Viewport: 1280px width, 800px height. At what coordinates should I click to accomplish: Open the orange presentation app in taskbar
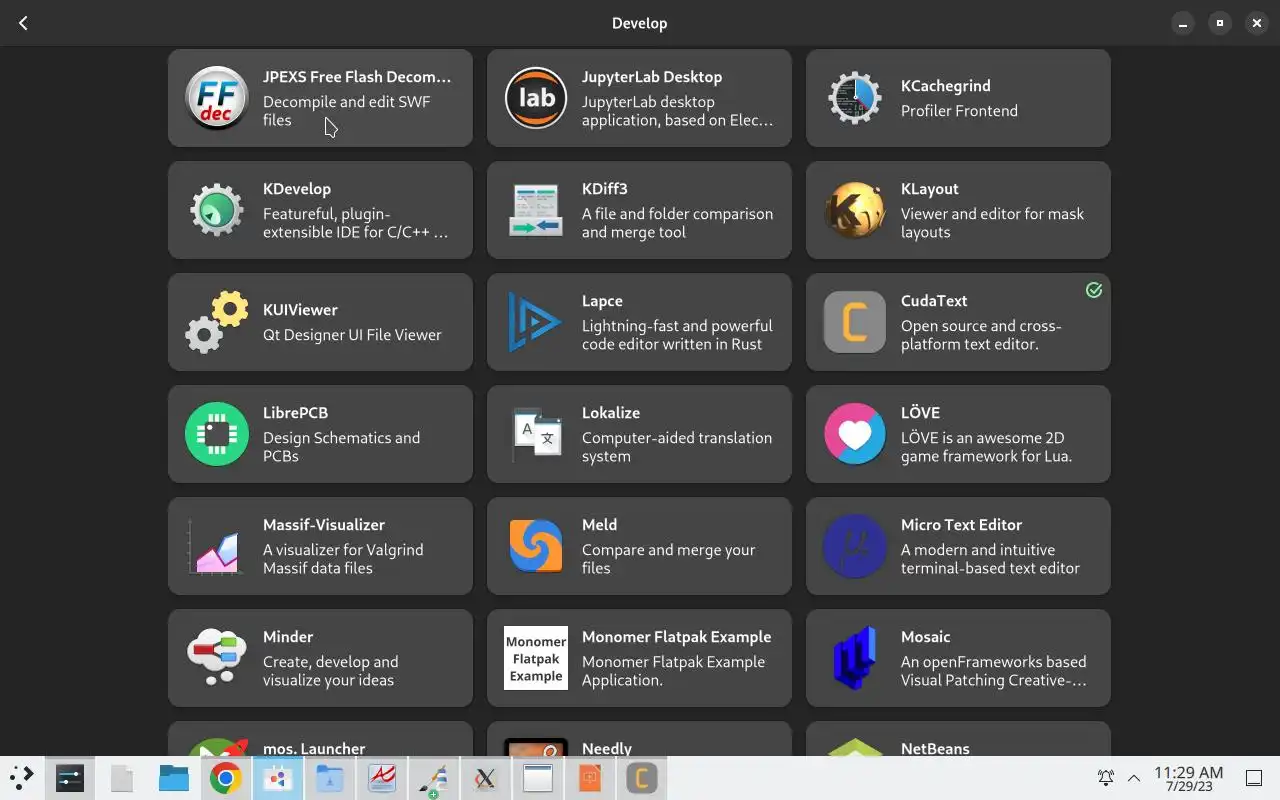590,778
